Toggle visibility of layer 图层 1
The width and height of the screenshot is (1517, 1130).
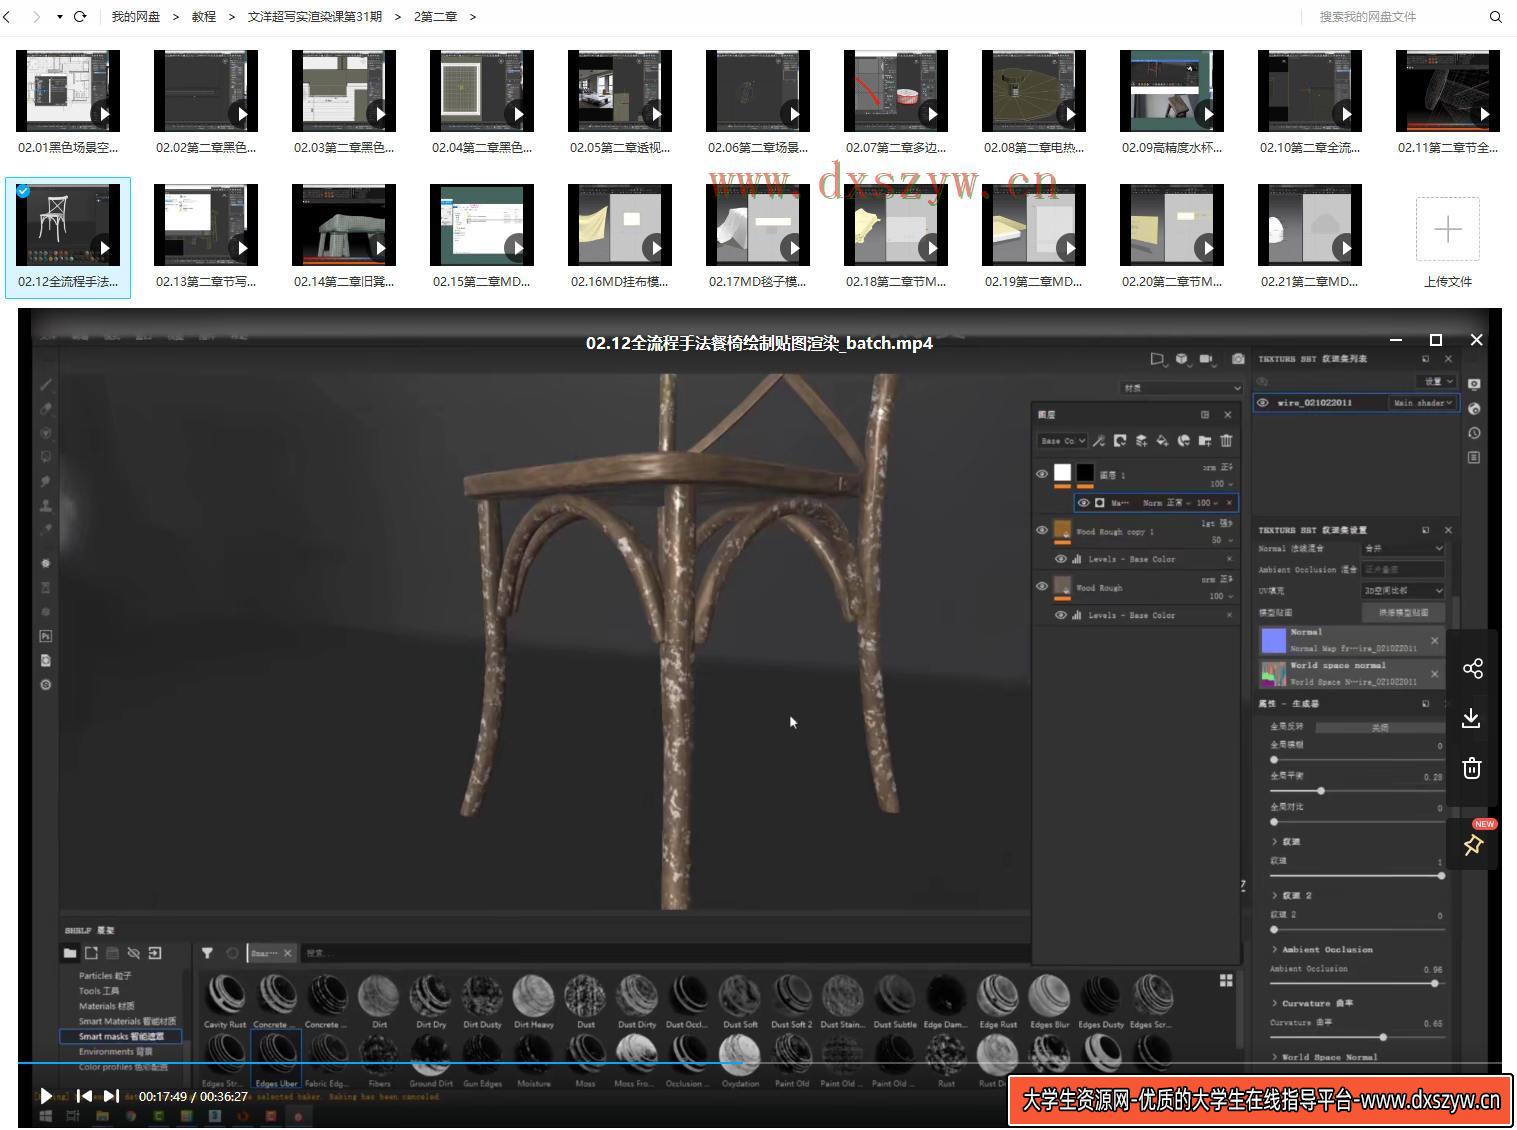pyautogui.click(x=1042, y=474)
